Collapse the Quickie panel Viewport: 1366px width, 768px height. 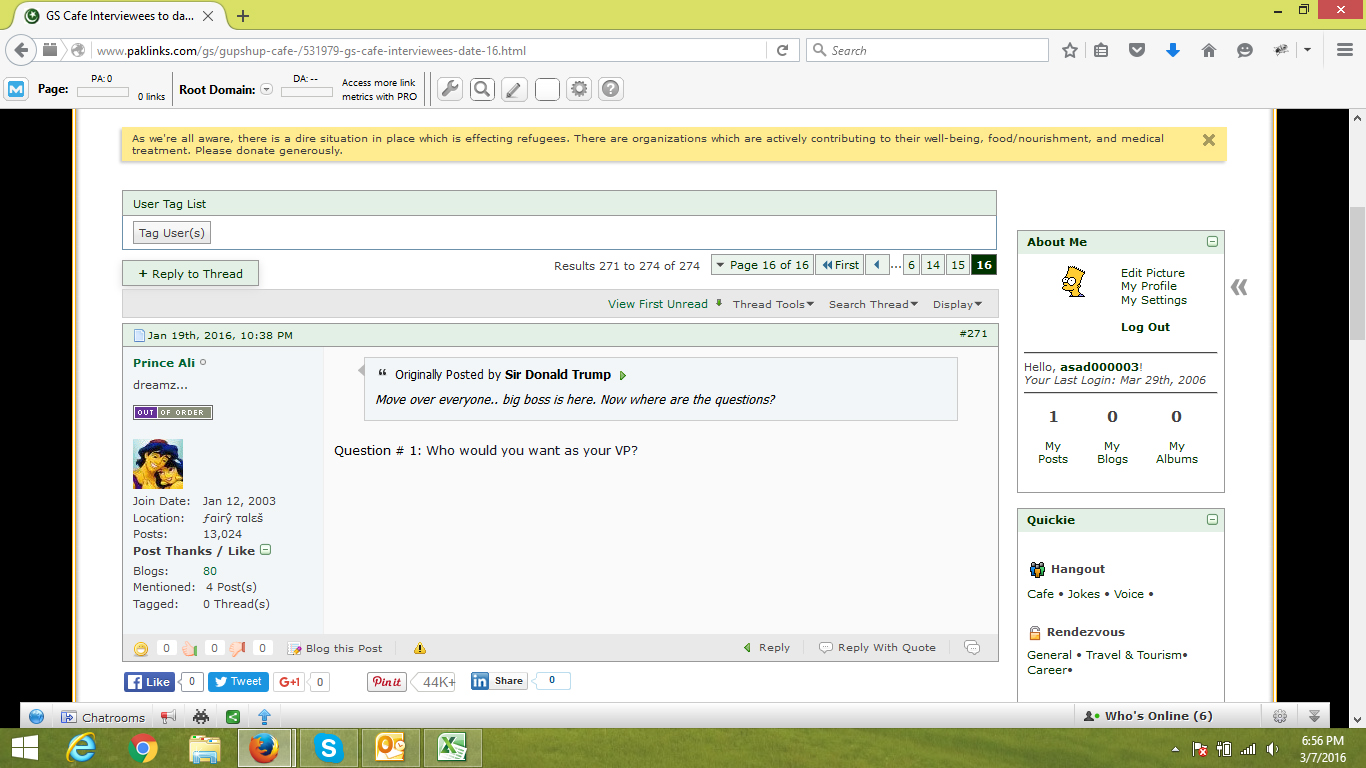pos(1212,520)
